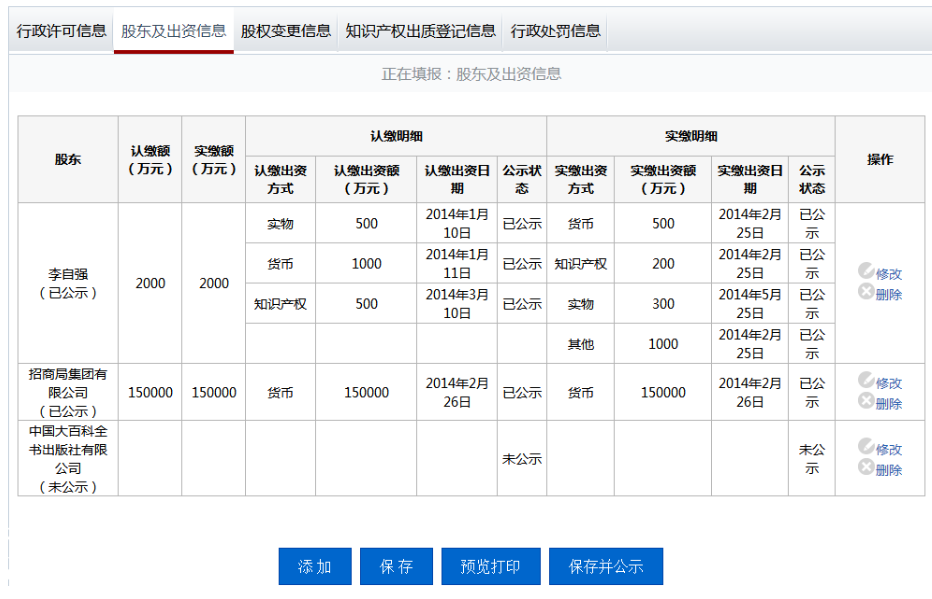Click 预览打印 to preview printing

(x=490, y=566)
